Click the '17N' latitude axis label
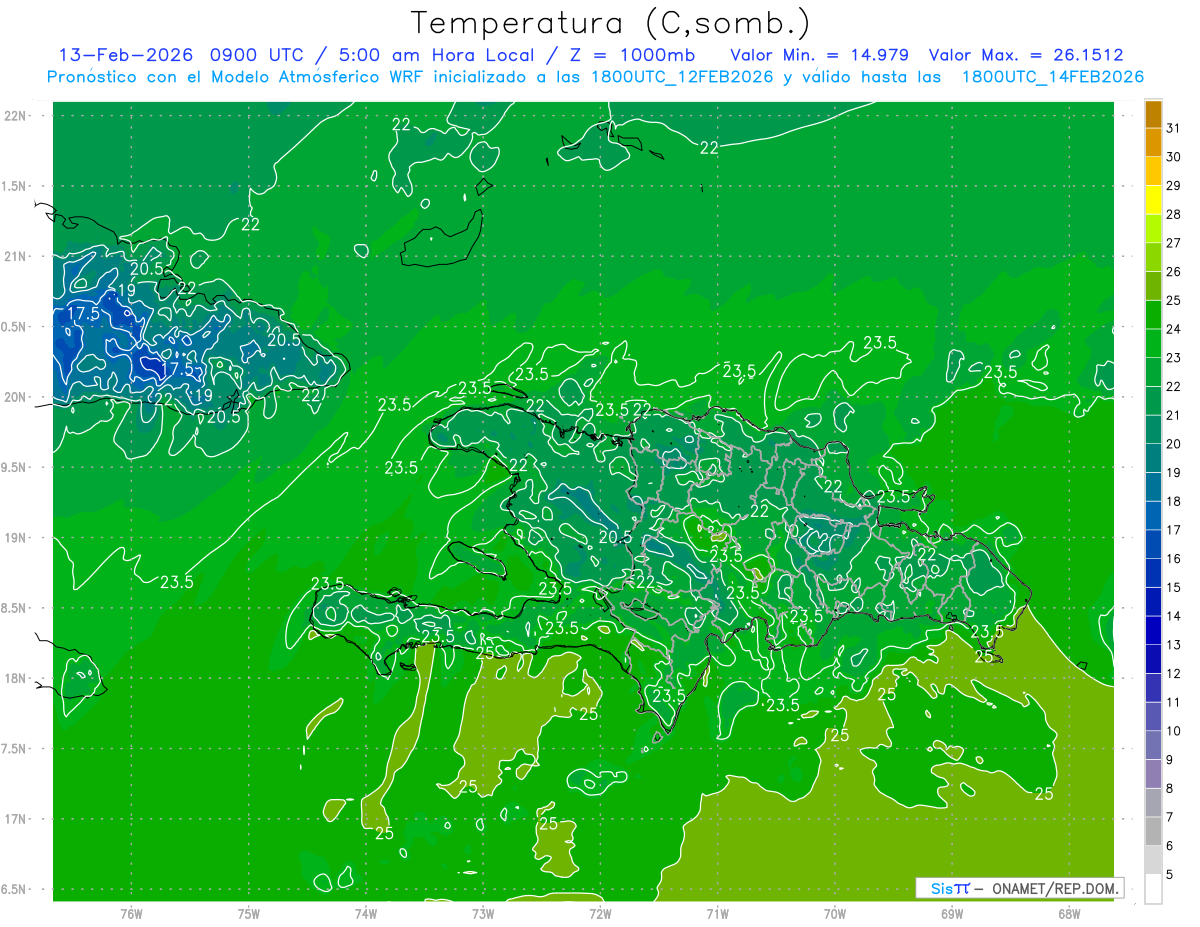Image resolution: width=1200 pixels, height=927 pixels. pyautogui.click(x=15, y=819)
